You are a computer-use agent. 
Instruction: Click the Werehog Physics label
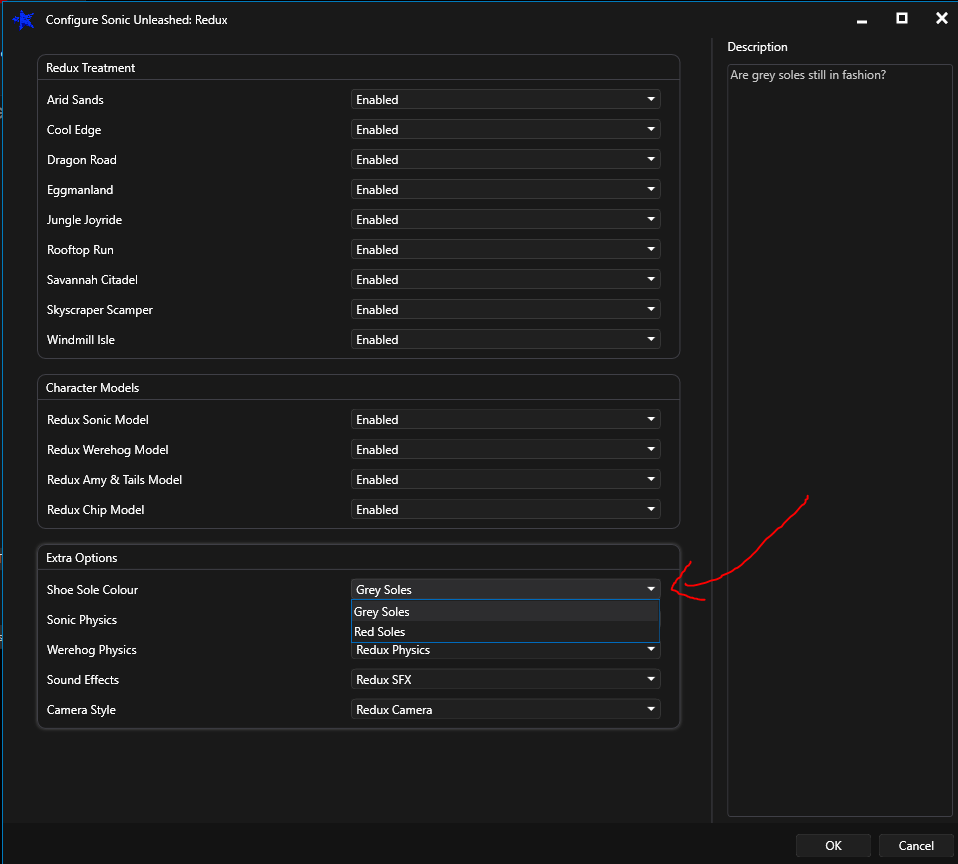92,650
